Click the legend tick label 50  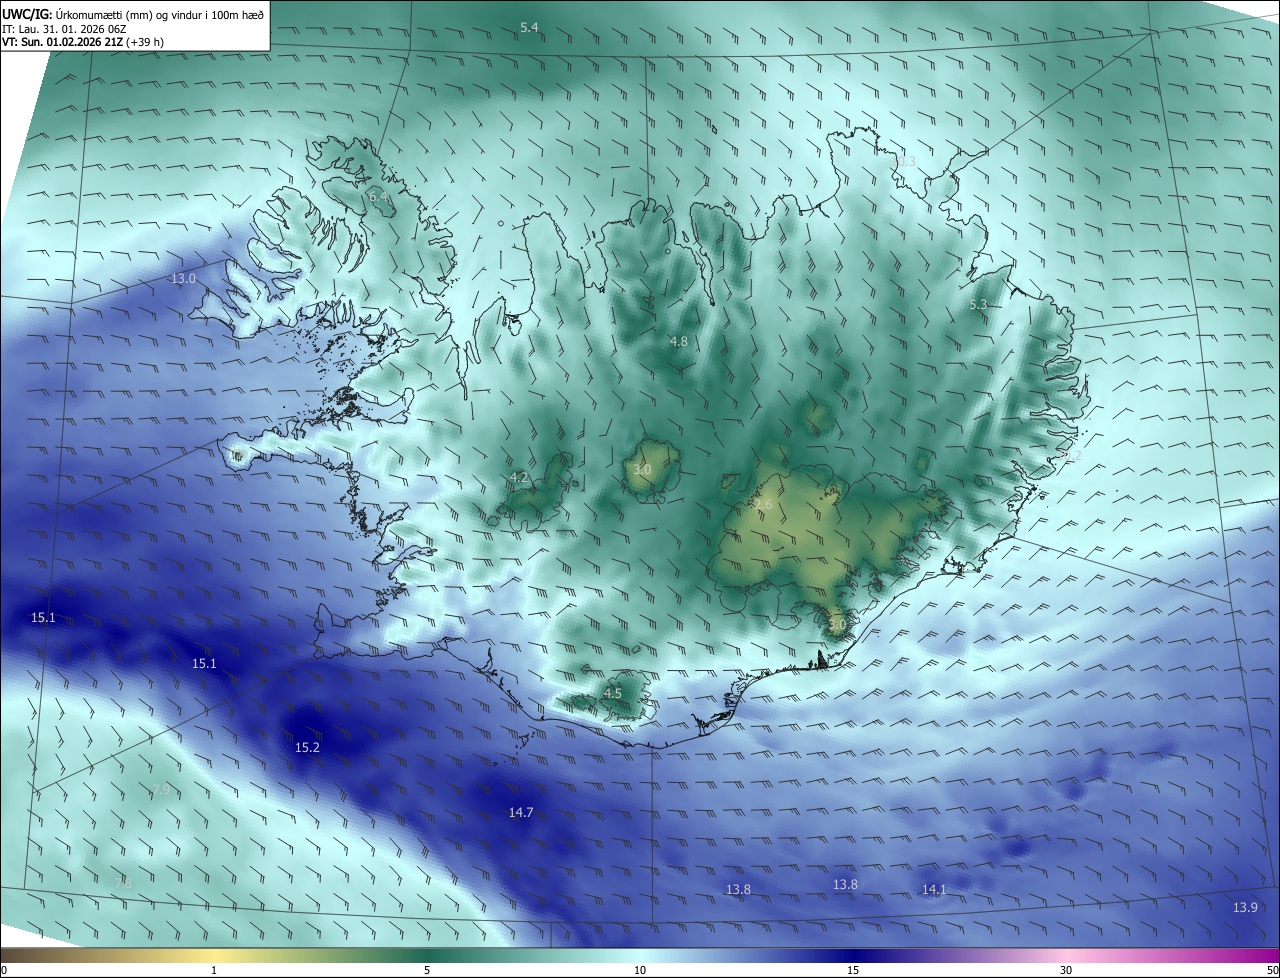[1272, 970]
